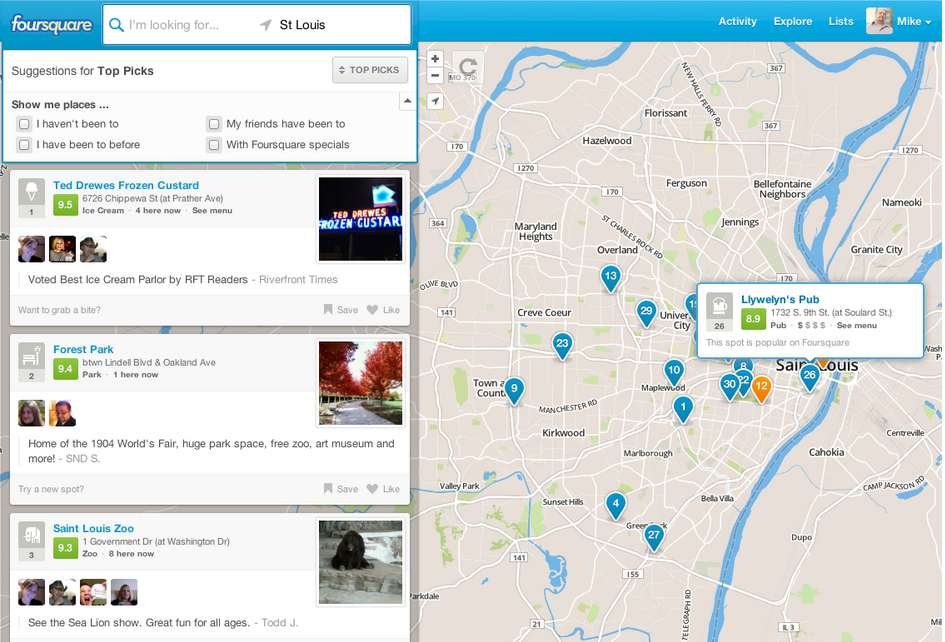This screenshot has width=945, height=642.
Task: Collapse the 'Show me places' filter panel
Action: (x=407, y=101)
